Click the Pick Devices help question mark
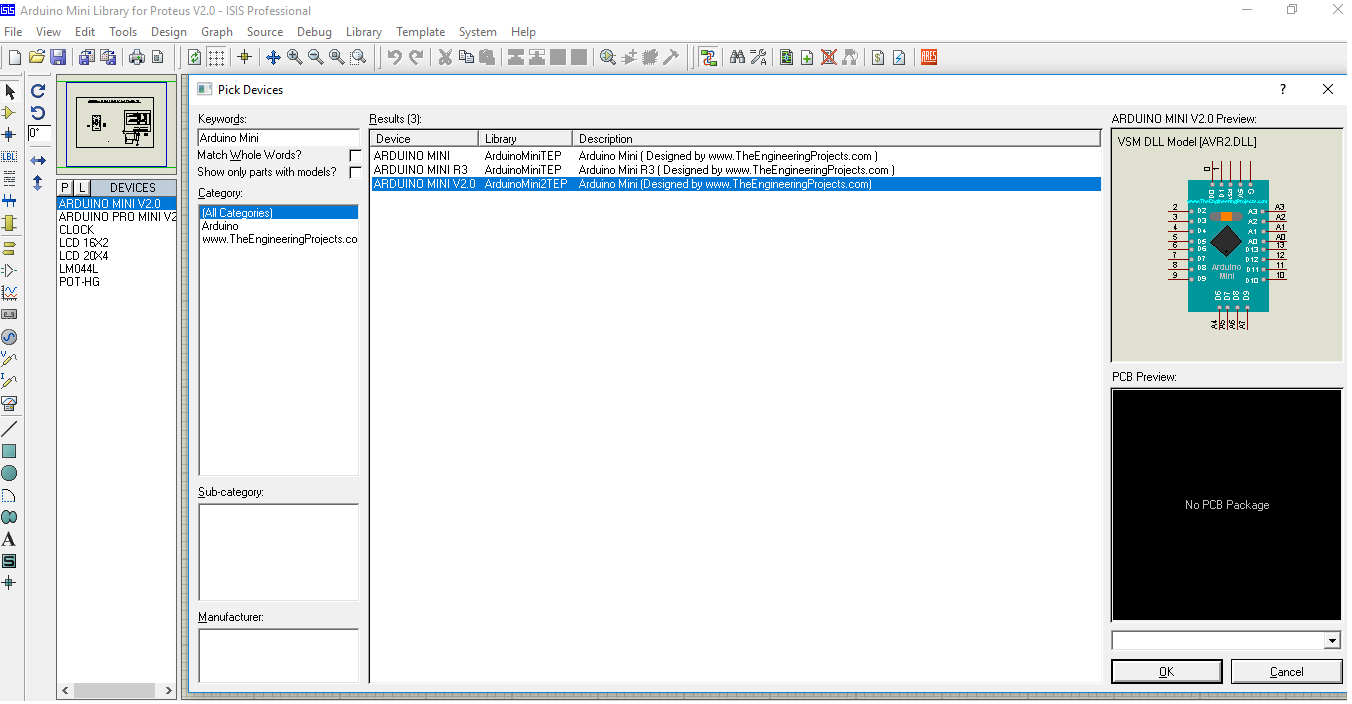Screen dimensions: 1352x704 click(x=1283, y=89)
